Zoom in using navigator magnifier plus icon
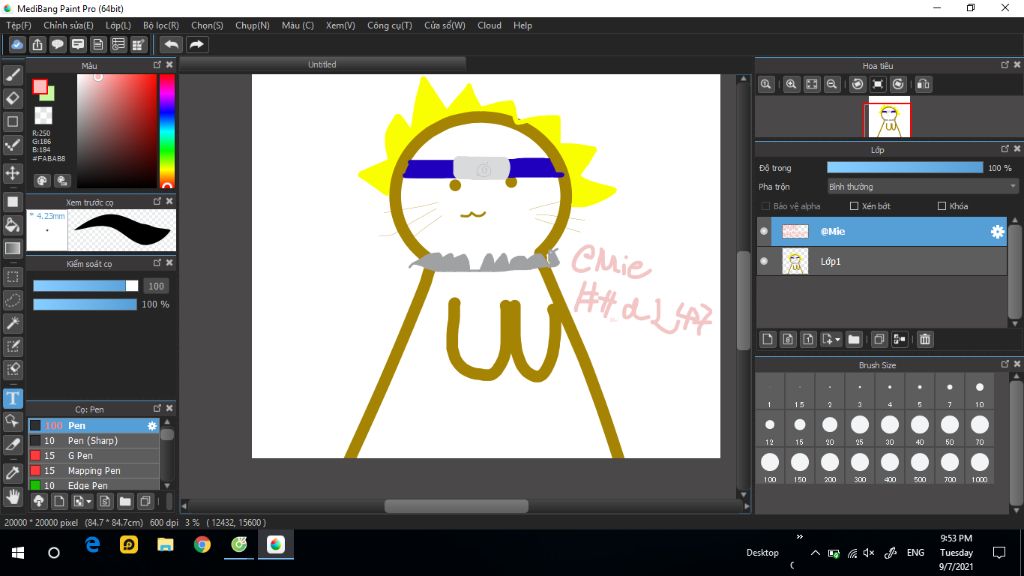The height and width of the screenshot is (576, 1024). 791,84
